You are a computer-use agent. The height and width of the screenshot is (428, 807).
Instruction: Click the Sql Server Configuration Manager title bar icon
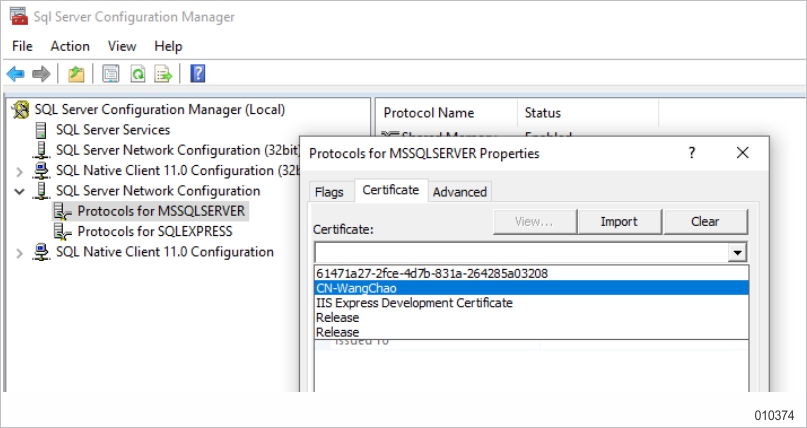coord(19,16)
